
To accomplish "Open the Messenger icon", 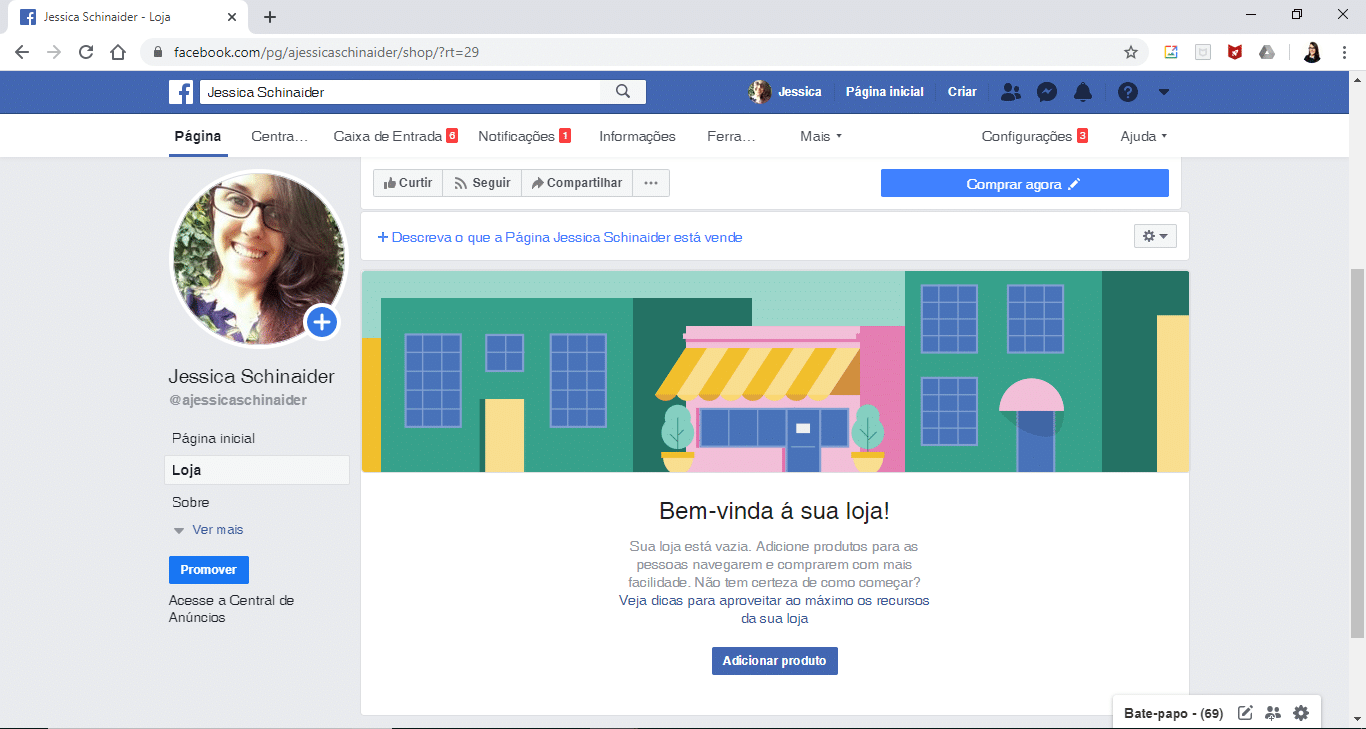I will [x=1047, y=92].
